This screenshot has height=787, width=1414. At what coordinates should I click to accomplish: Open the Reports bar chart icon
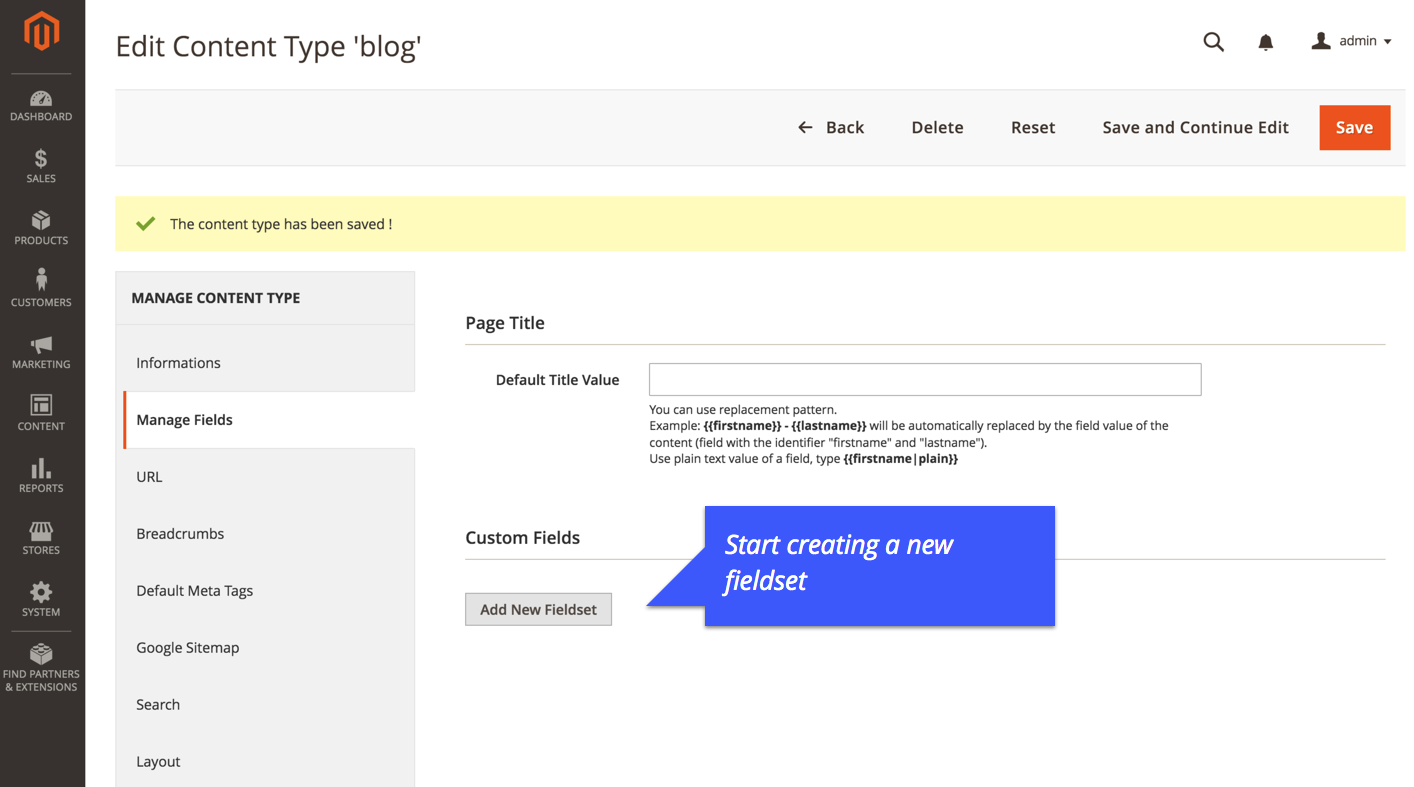pos(41,468)
